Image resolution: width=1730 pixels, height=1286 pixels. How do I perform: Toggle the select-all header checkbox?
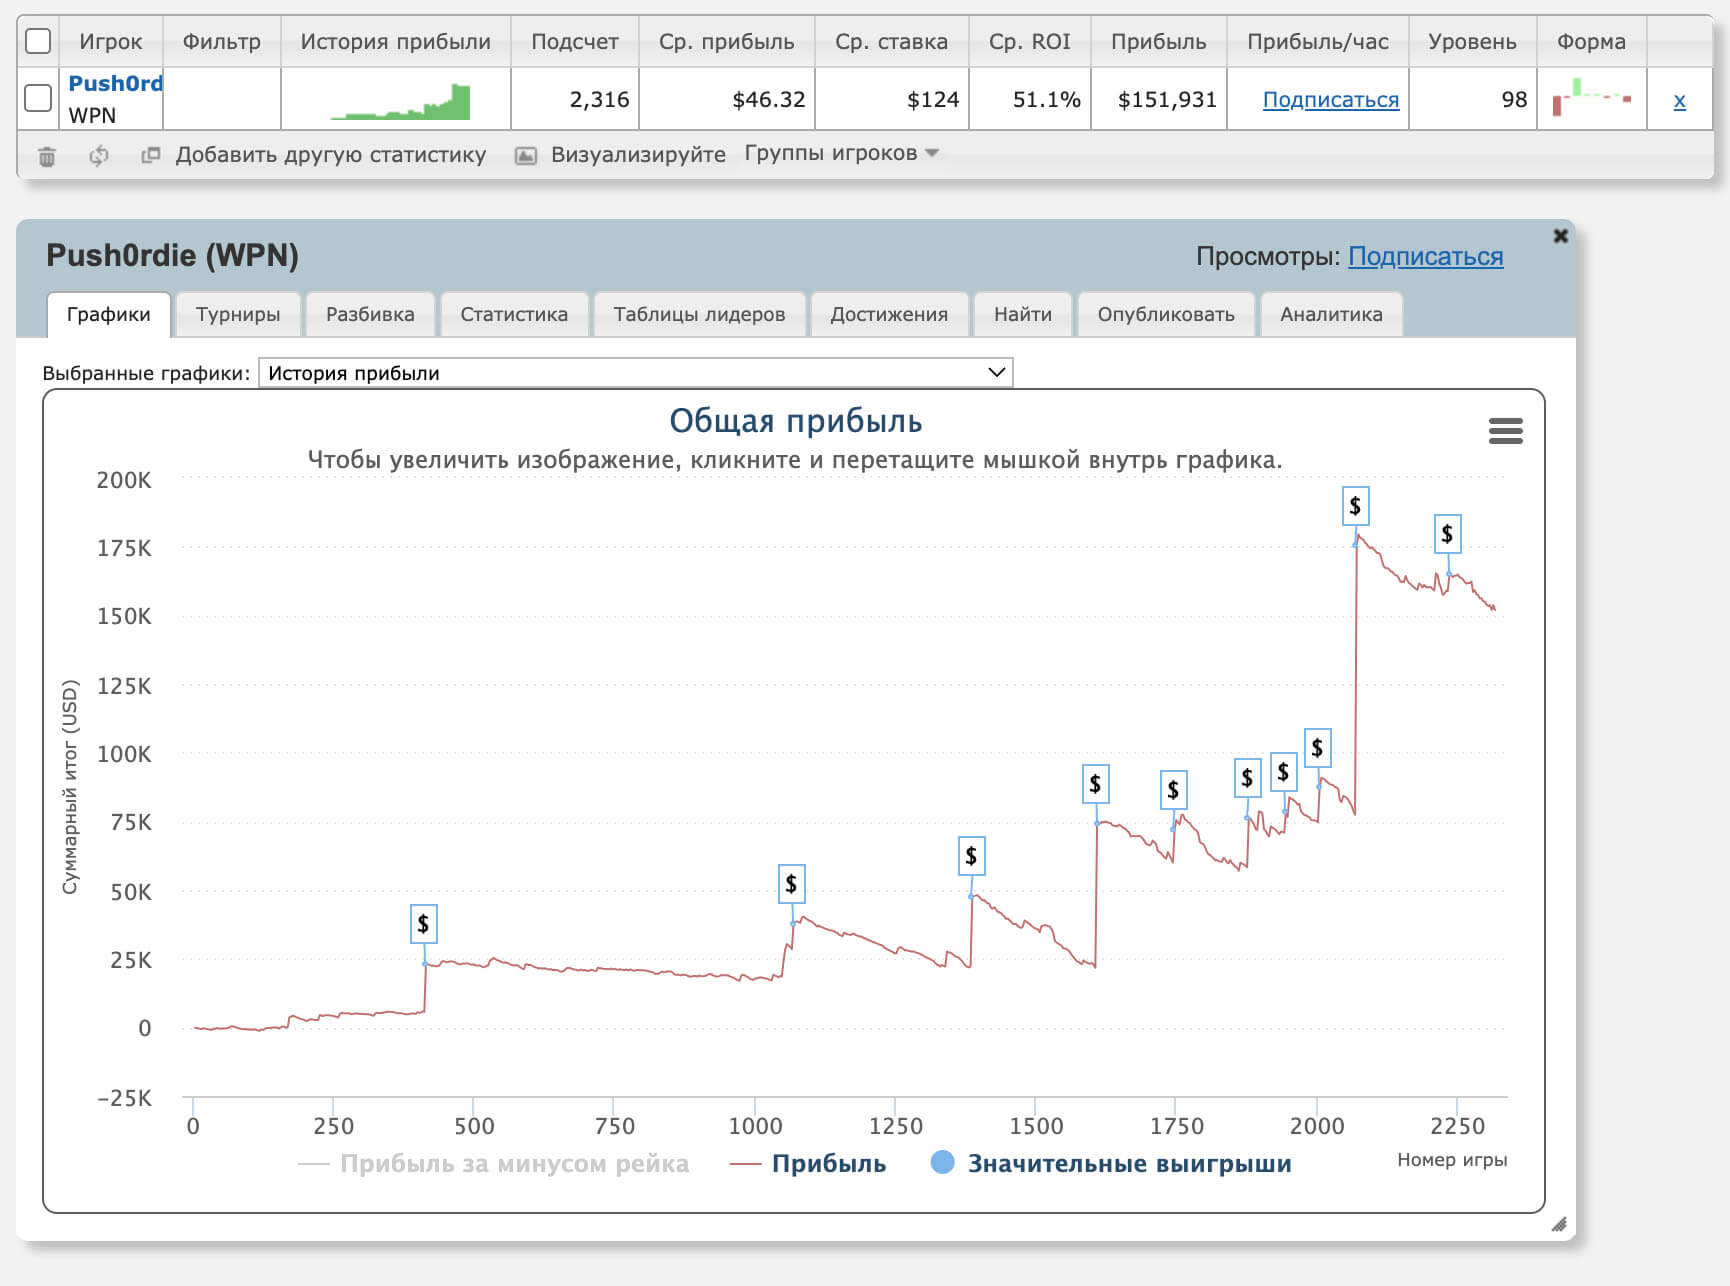coord(38,41)
